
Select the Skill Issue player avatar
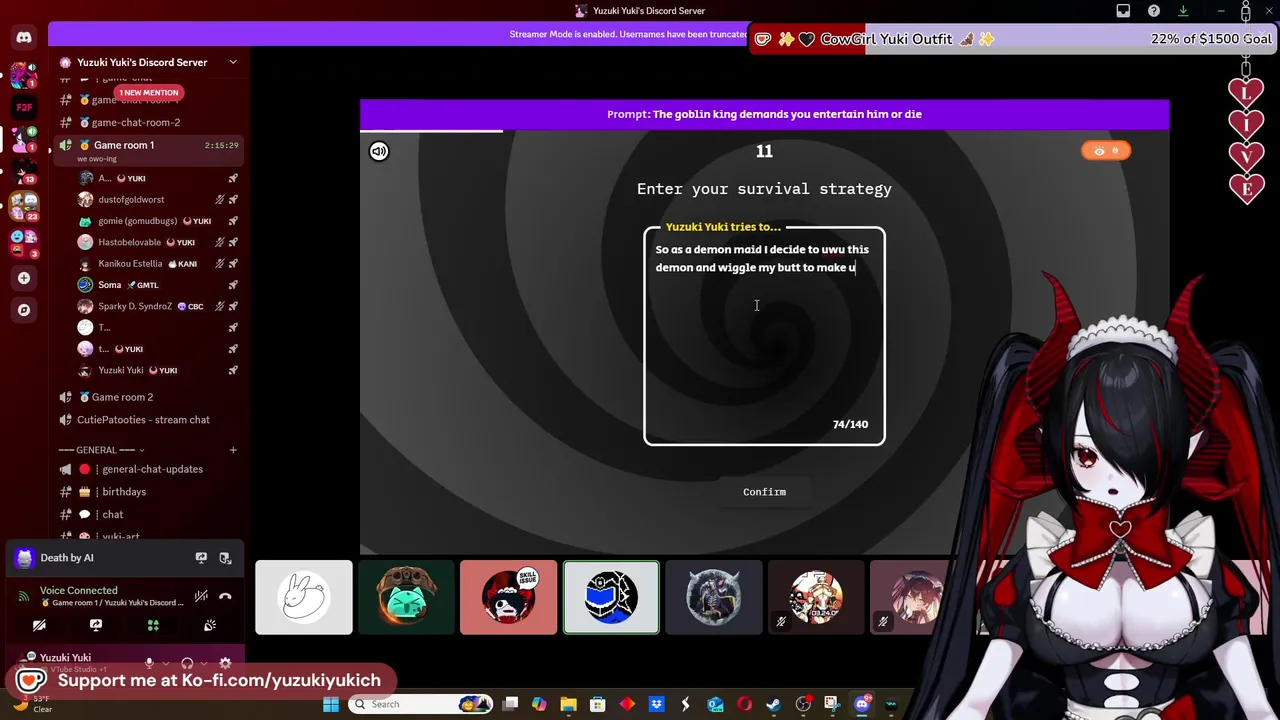point(508,598)
